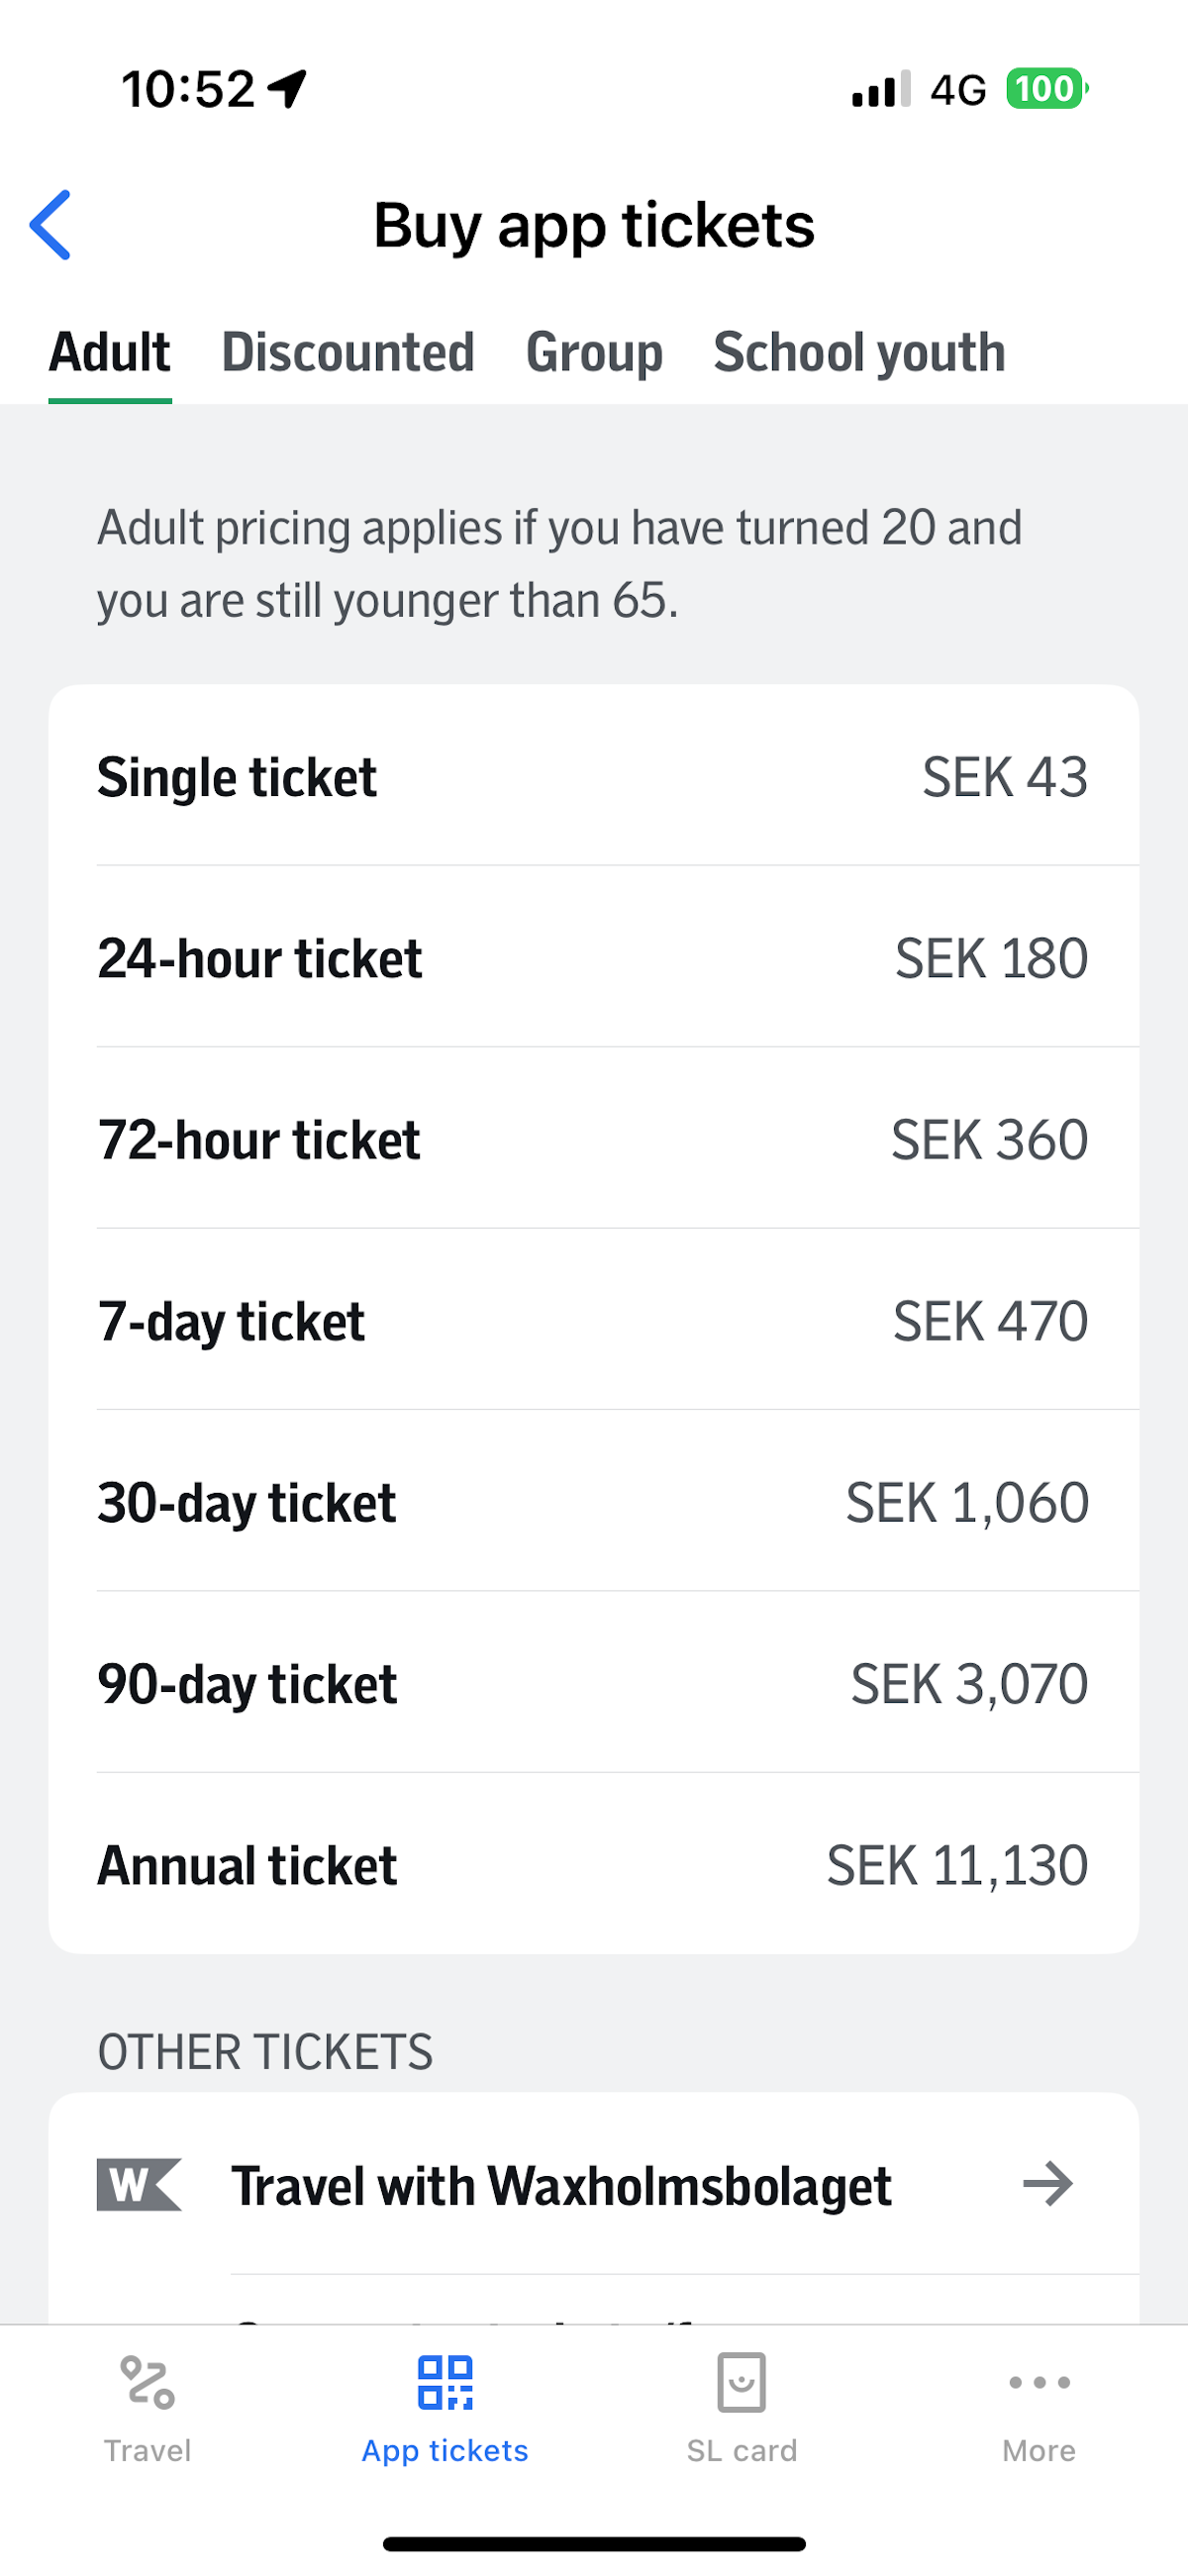Select the Adult pricing tab
The image size is (1188, 2576).
(x=110, y=353)
